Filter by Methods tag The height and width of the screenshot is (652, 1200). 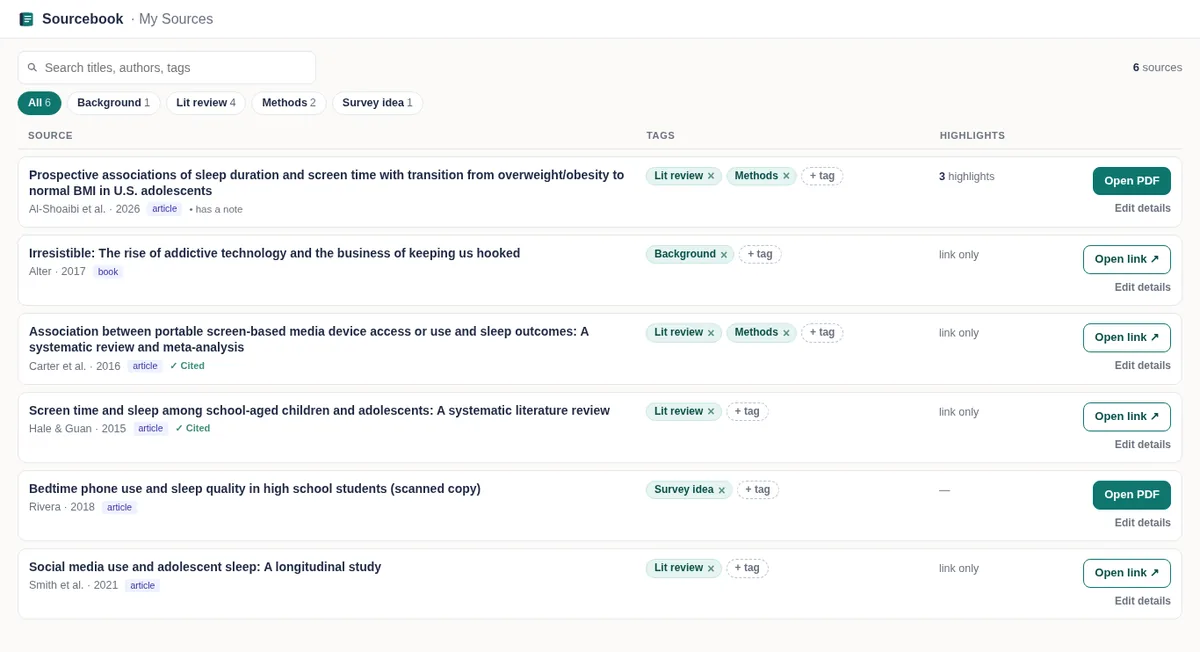point(289,103)
